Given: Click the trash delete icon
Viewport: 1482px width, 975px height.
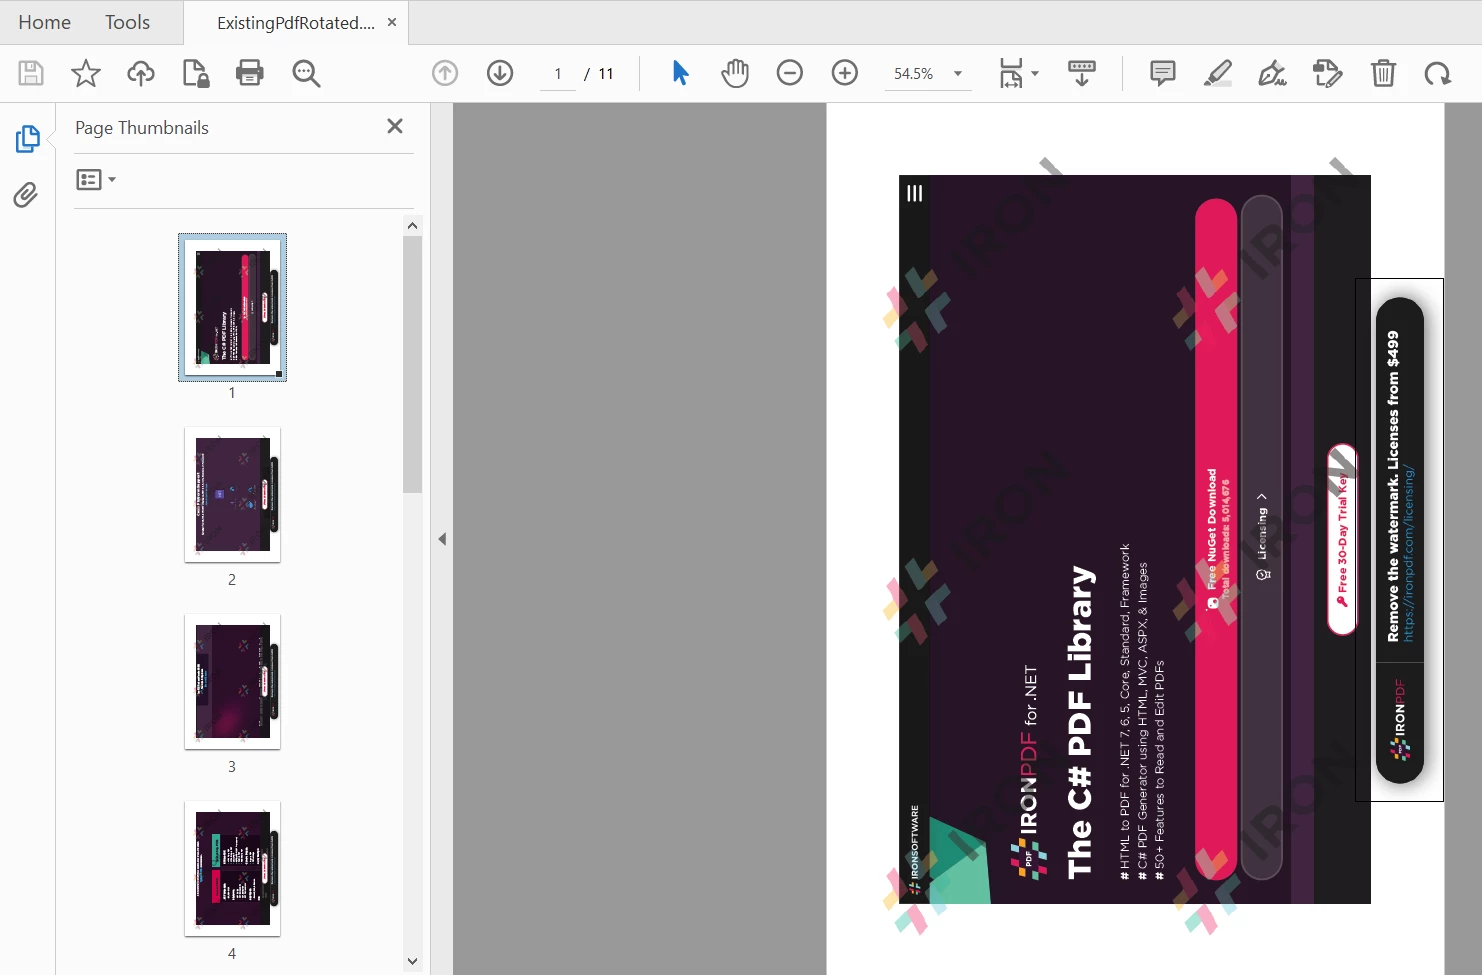Looking at the screenshot, I should pos(1383,73).
